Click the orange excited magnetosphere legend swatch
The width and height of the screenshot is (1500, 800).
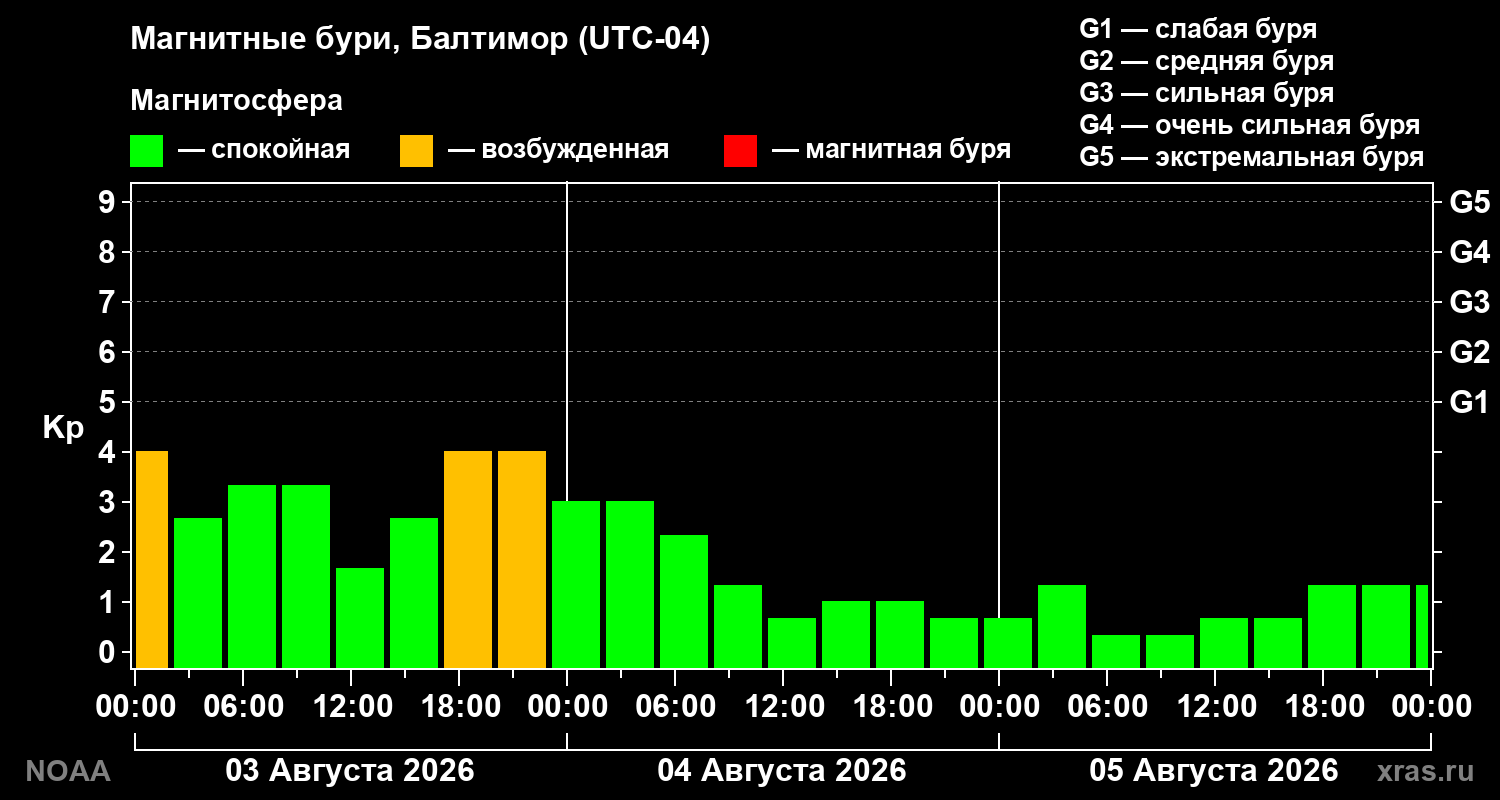[416, 151]
